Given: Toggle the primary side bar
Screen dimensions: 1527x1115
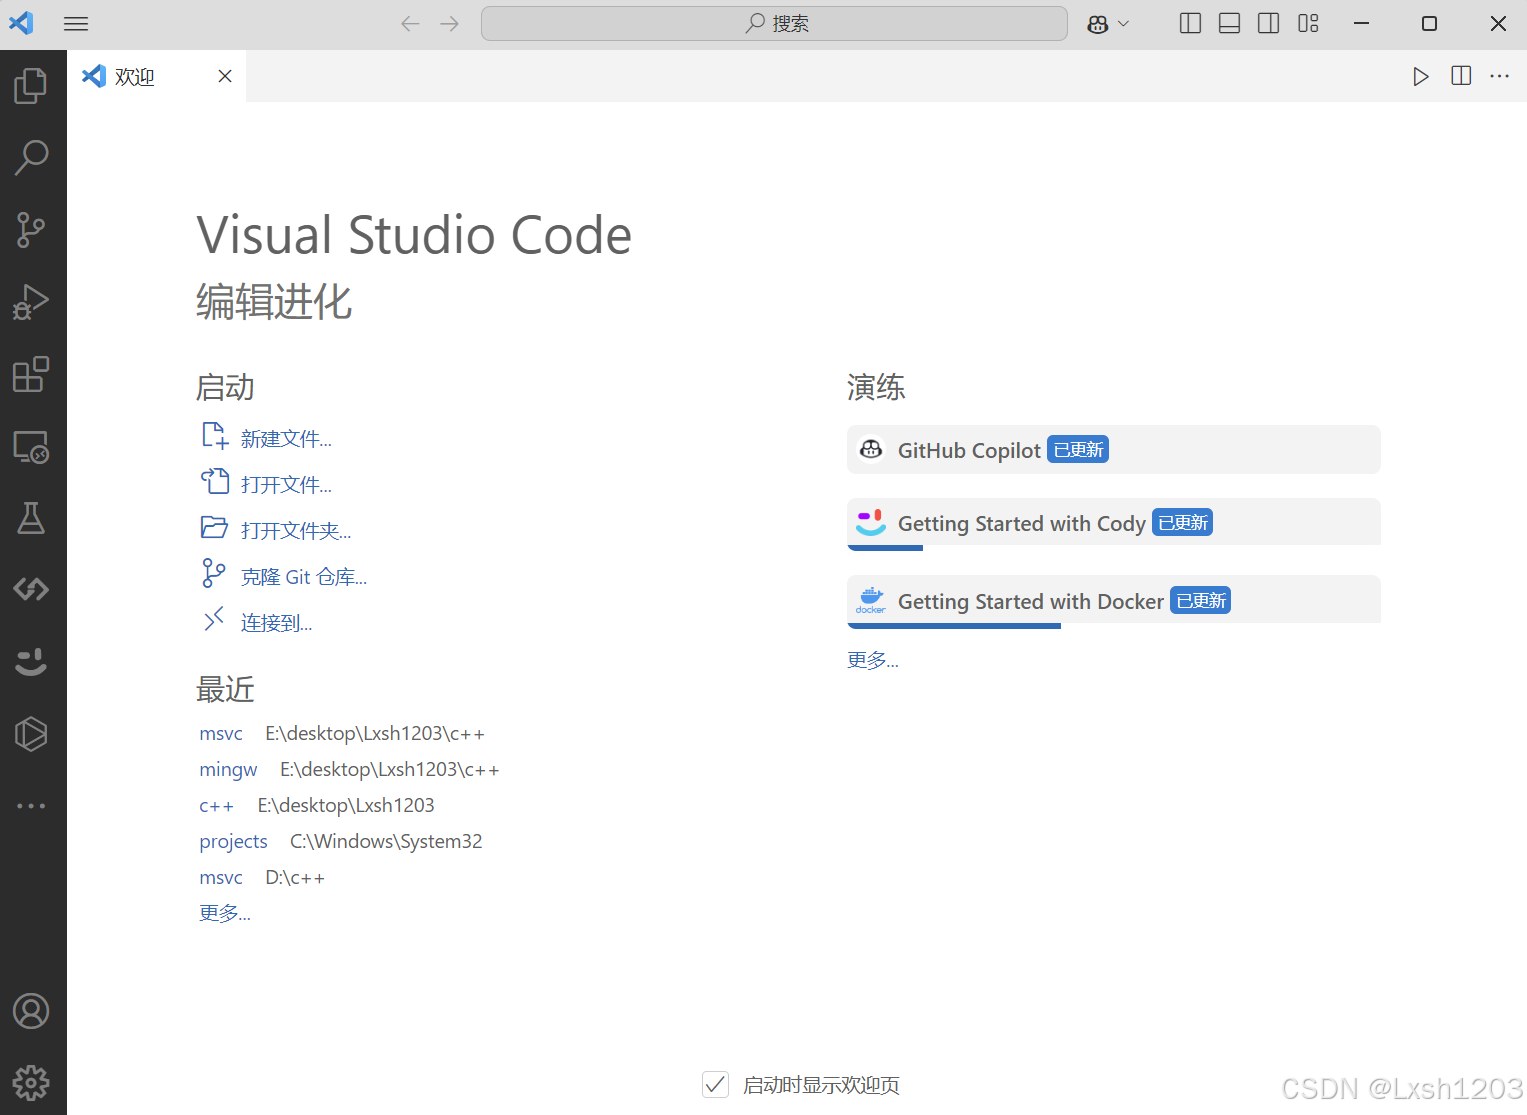Looking at the screenshot, I should coord(1190,24).
